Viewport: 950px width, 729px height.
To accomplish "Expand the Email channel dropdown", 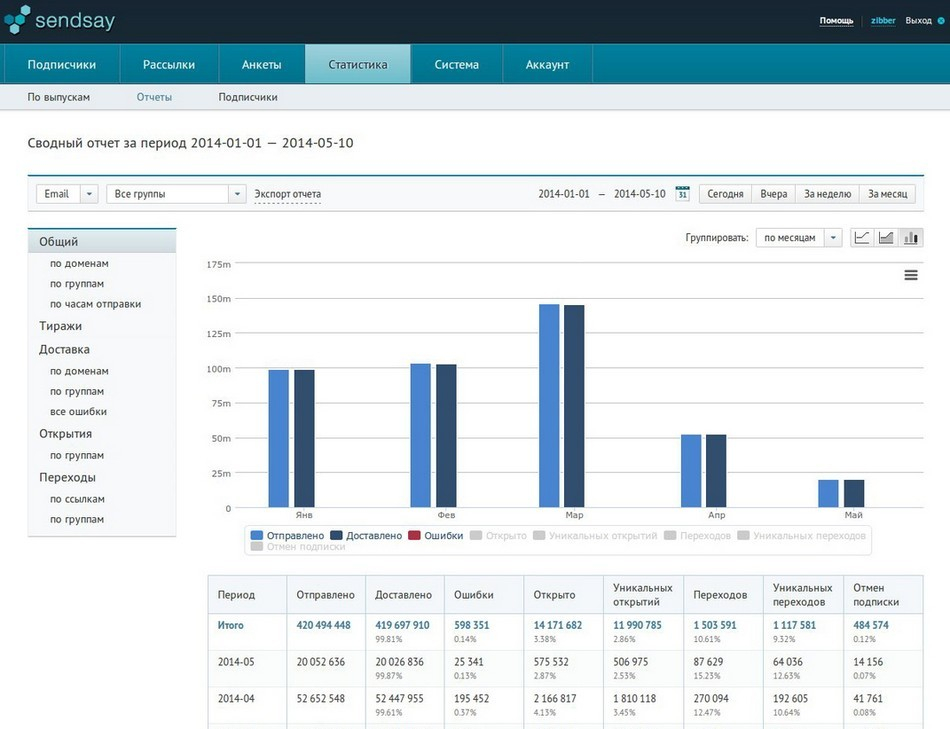I will click(x=88, y=194).
